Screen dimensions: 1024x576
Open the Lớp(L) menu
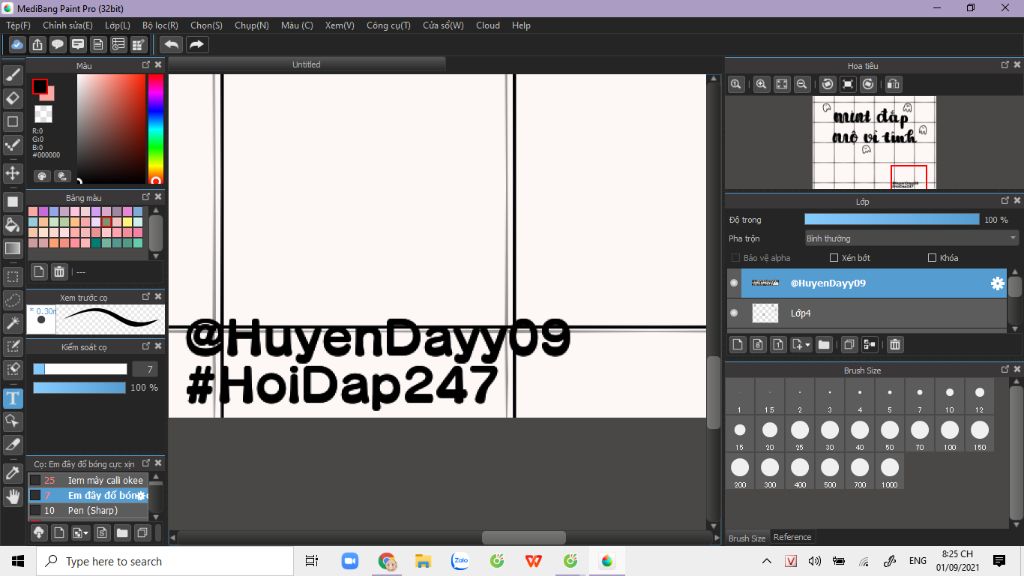click(118, 25)
